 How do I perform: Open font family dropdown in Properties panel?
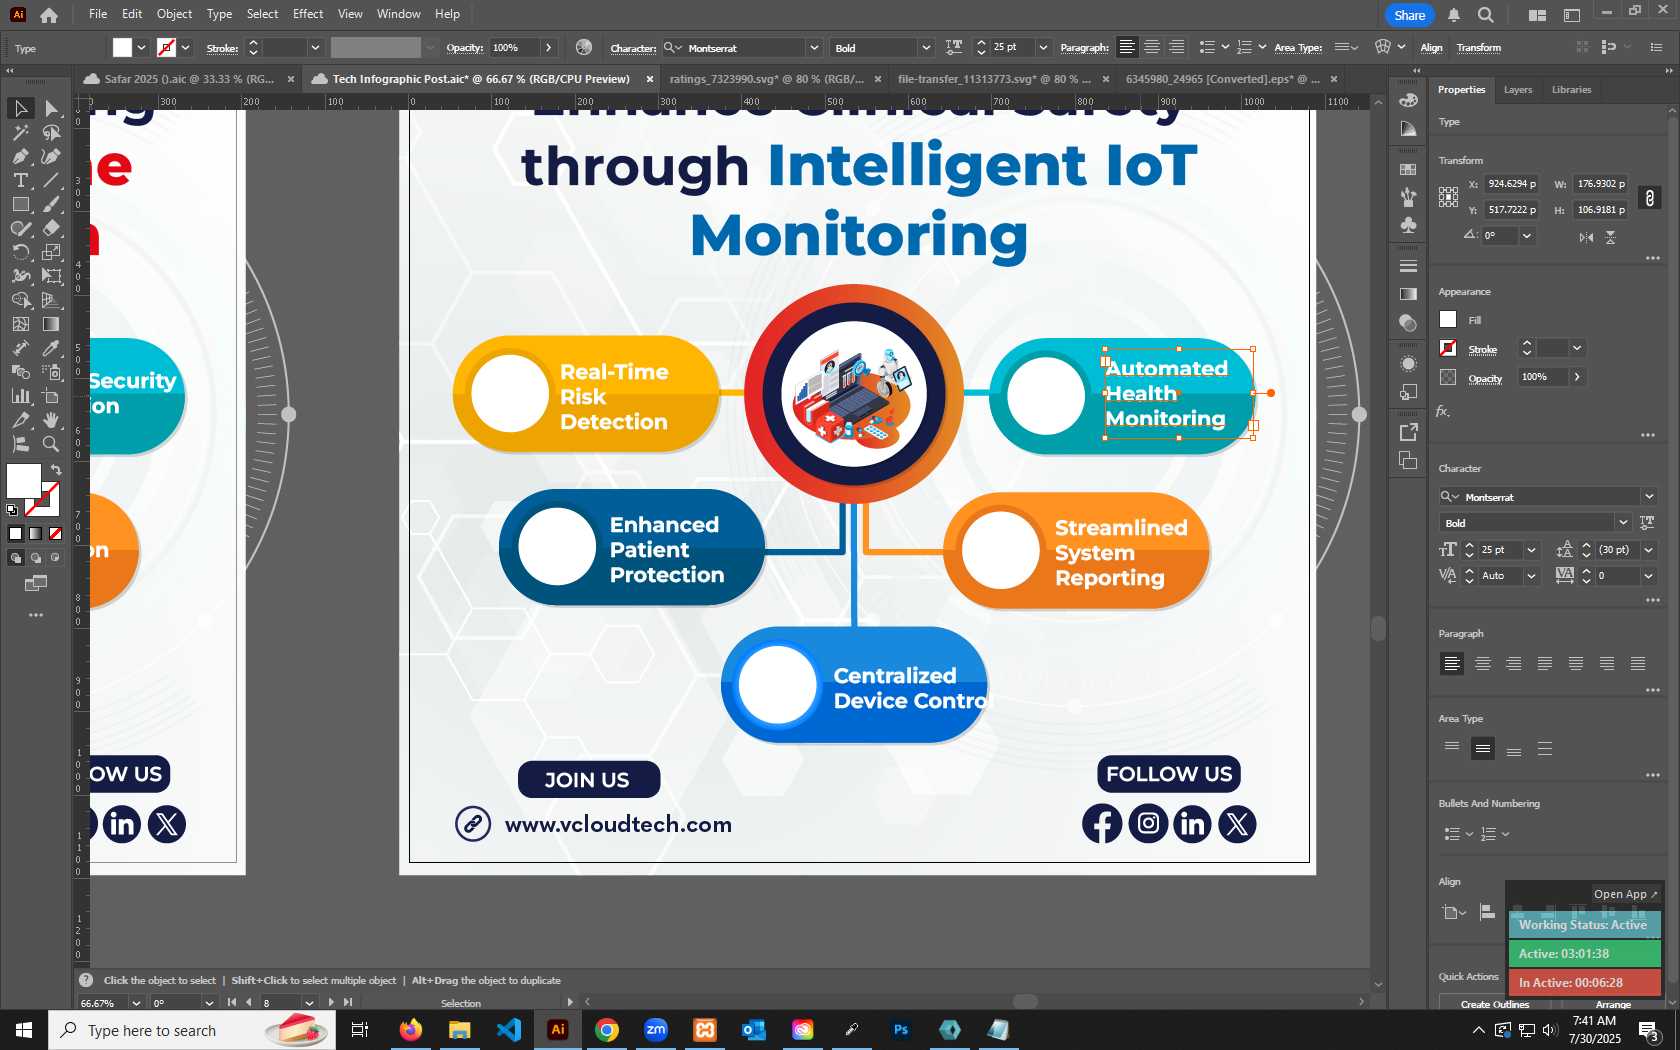(1649, 497)
